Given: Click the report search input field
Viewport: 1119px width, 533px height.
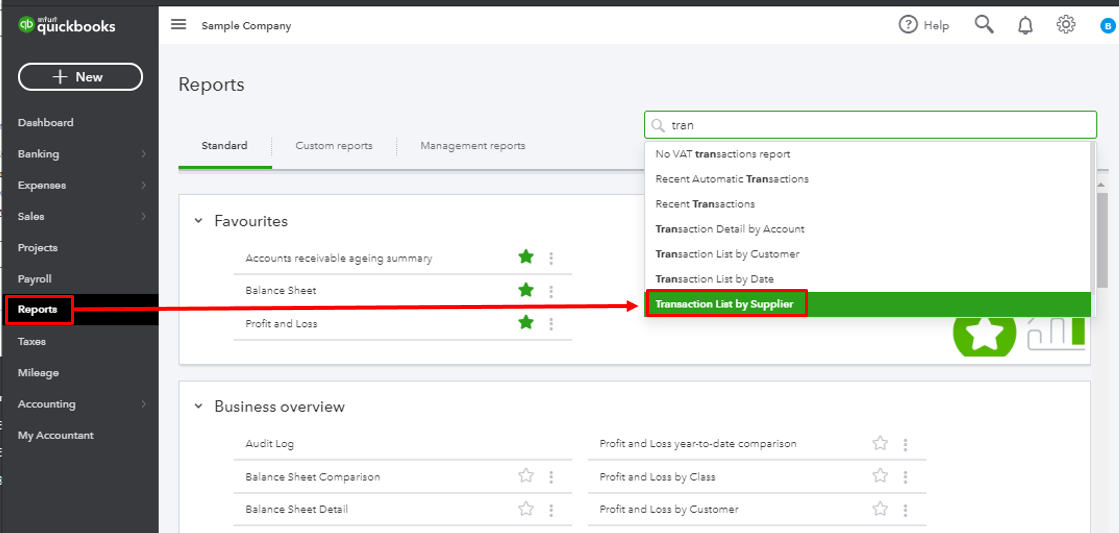Looking at the screenshot, I should [880, 125].
